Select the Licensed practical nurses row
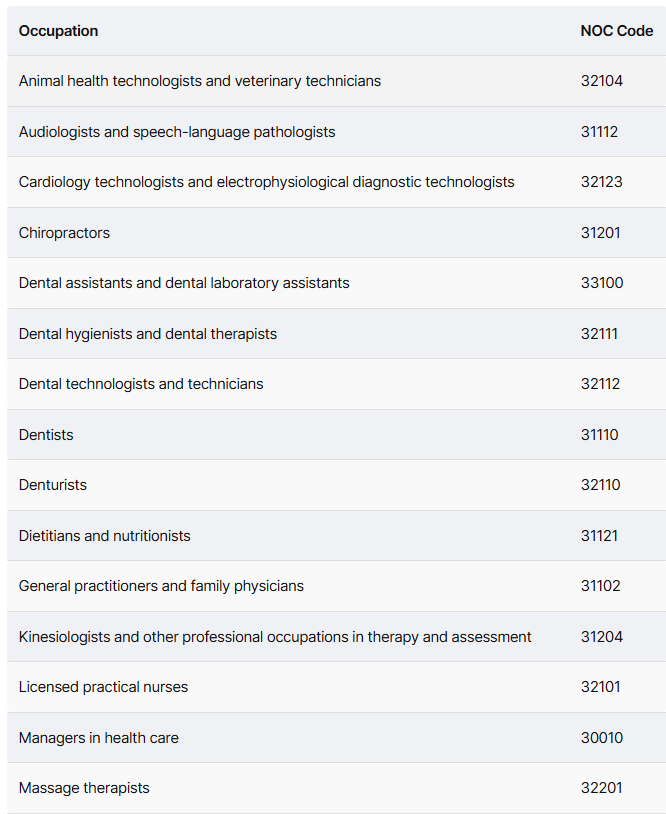The height and width of the screenshot is (814, 666). click(x=336, y=687)
